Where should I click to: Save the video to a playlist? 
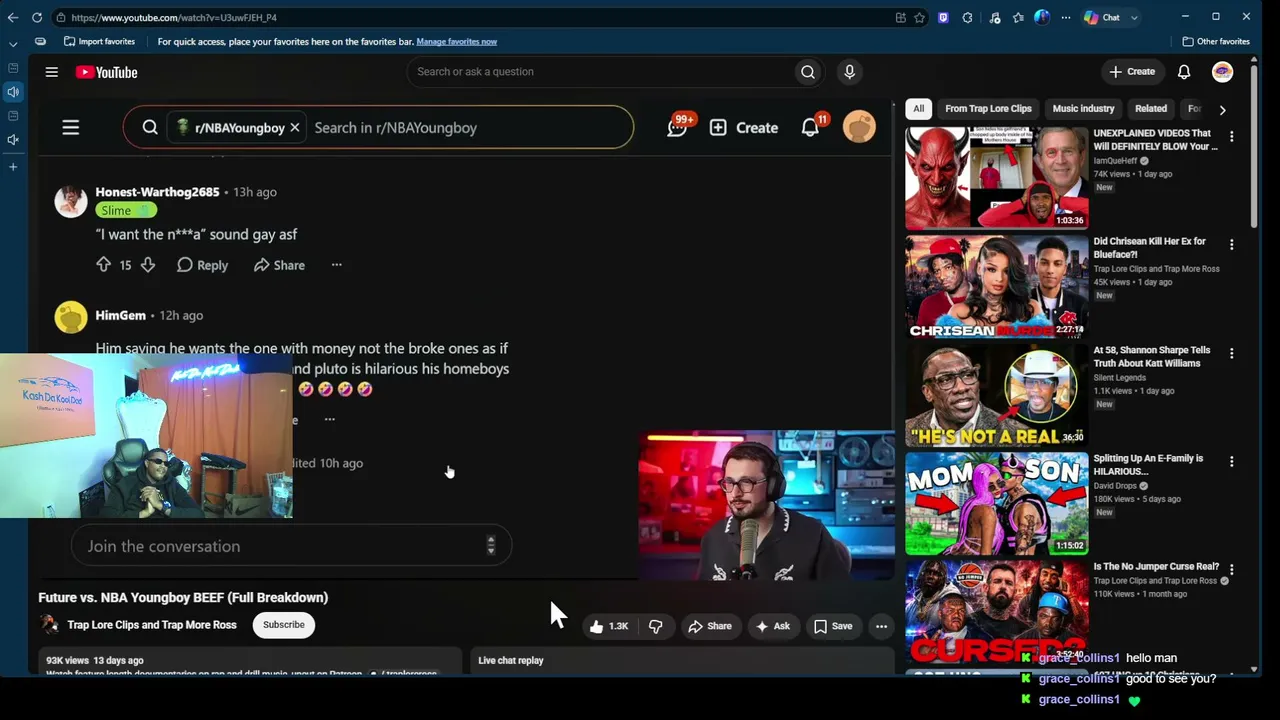(833, 626)
